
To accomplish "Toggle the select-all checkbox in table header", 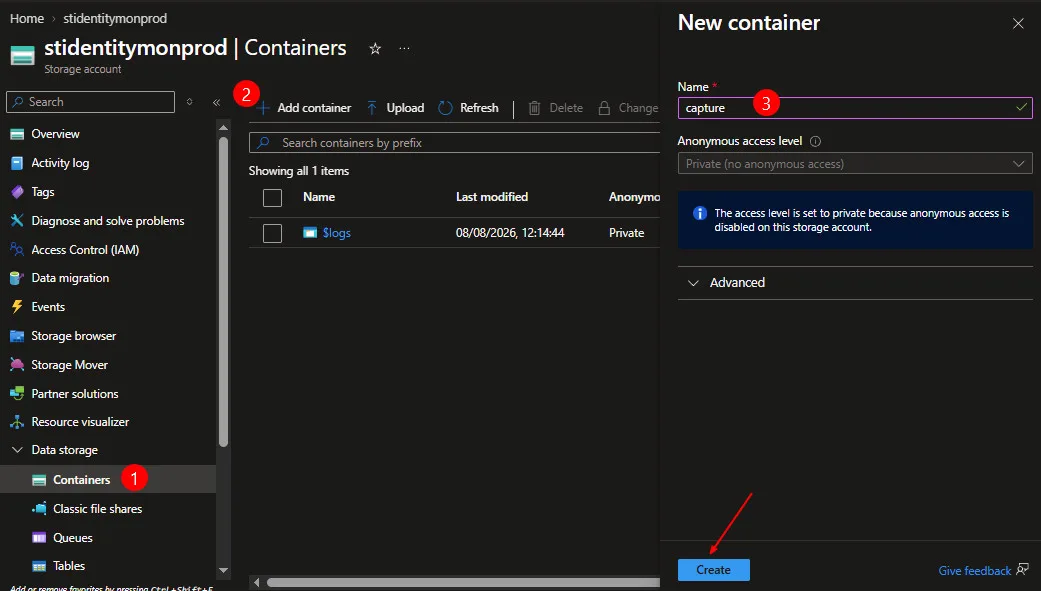I will [272, 198].
